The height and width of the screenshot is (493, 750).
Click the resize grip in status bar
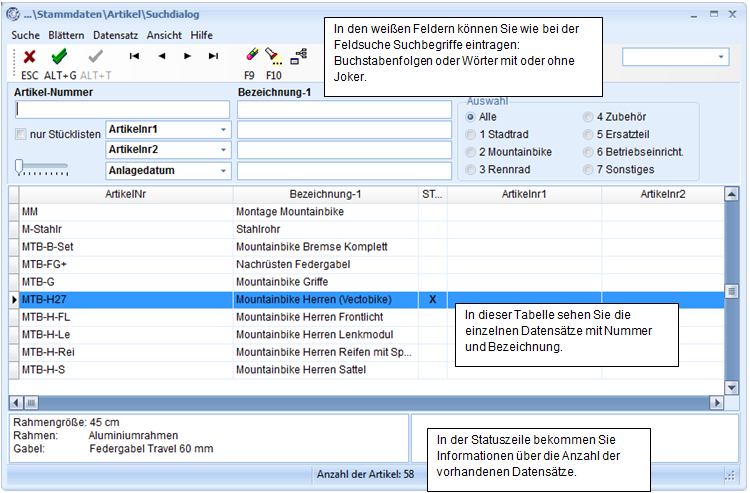click(x=730, y=475)
